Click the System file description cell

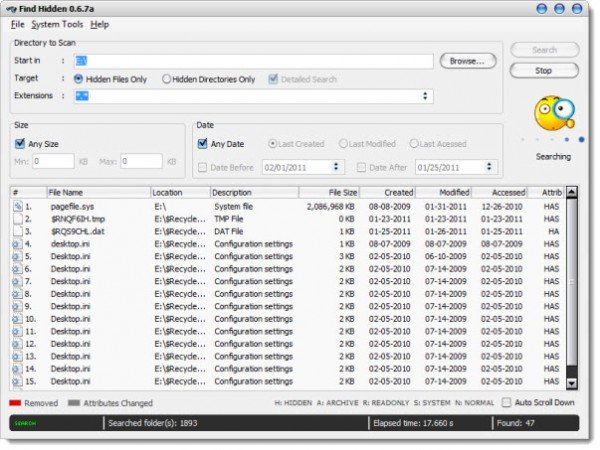(x=233, y=207)
